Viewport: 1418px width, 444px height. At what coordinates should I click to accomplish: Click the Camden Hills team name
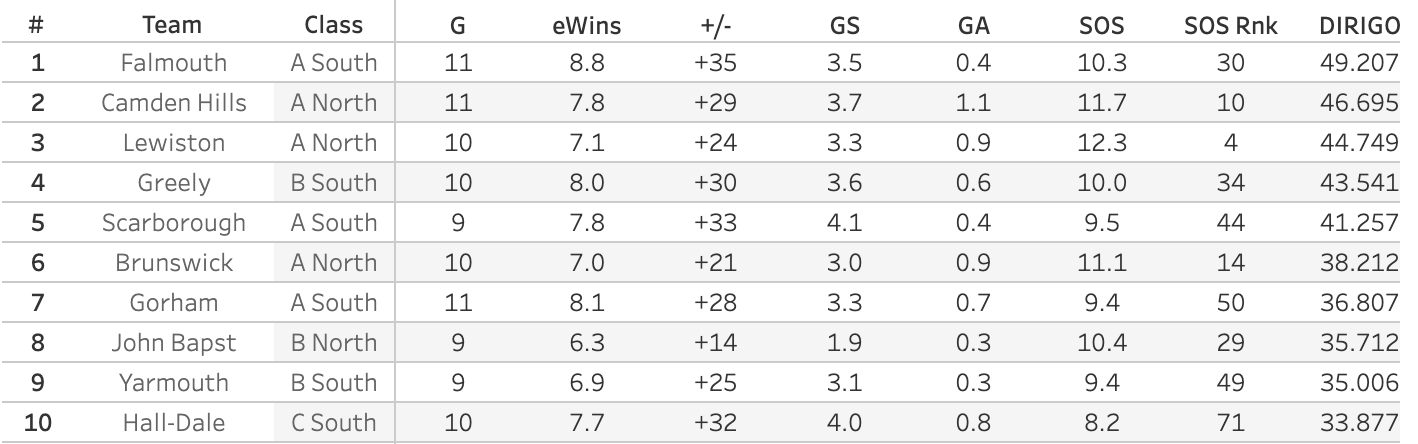tap(173, 103)
